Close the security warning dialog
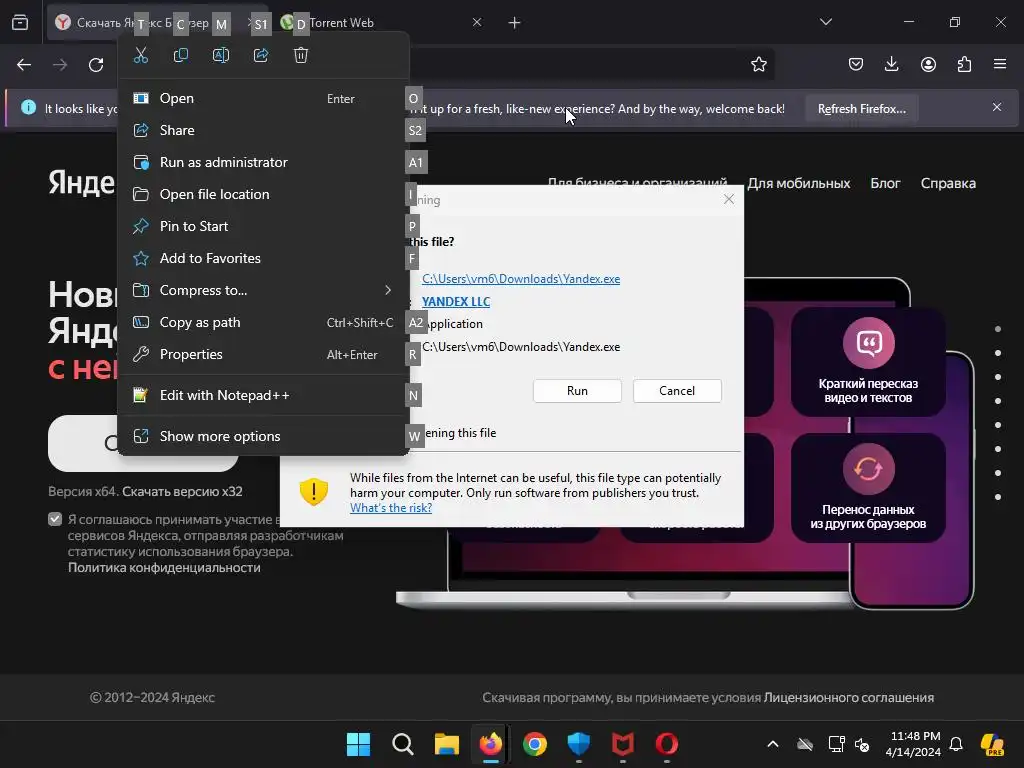1024x768 pixels. [729, 199]
